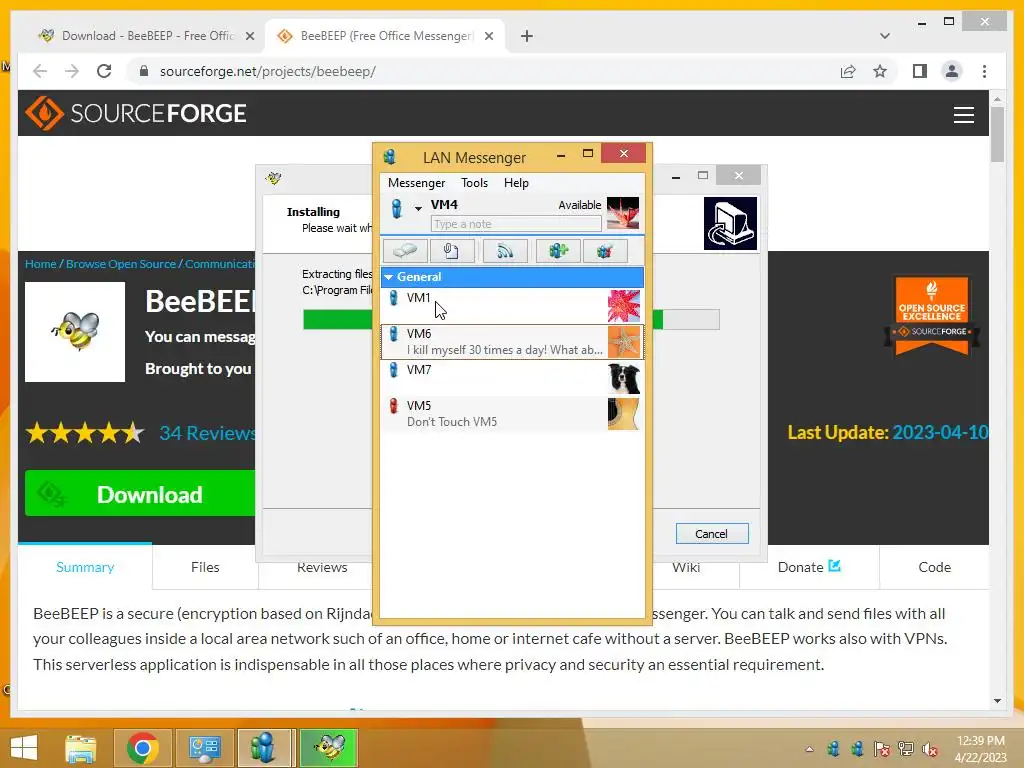1024x768 pixels.
Task: Click the red status figure icon beside VM5
Action: pyautogui.click(x=393, y=406)
